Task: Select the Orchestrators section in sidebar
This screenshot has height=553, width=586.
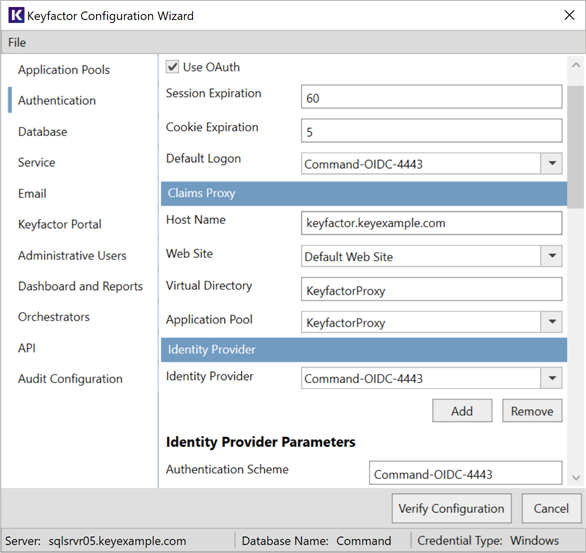Action: pos(54,317)
